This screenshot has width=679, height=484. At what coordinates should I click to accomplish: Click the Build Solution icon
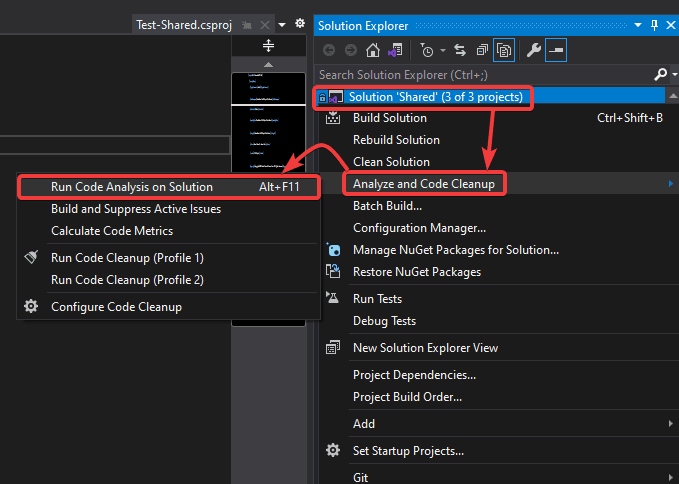coord(333,118)
